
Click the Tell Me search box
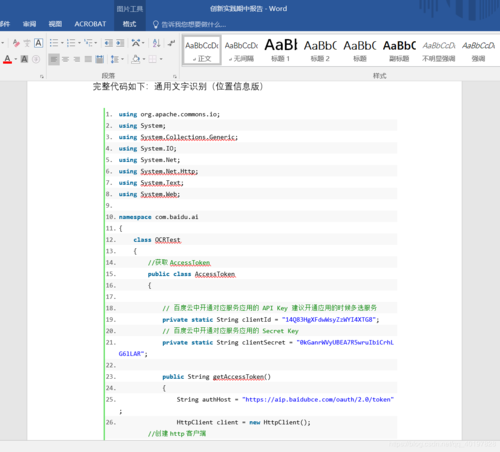click(189, 24)
